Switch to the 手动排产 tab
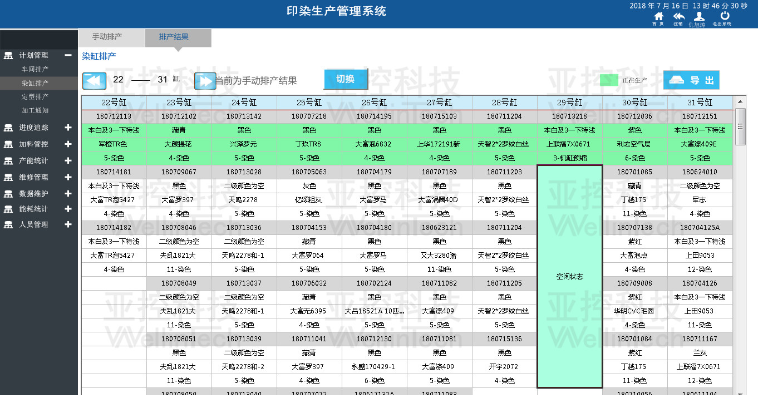The height and width of the screenshot is (395, 758). click(x=107, y=37)
